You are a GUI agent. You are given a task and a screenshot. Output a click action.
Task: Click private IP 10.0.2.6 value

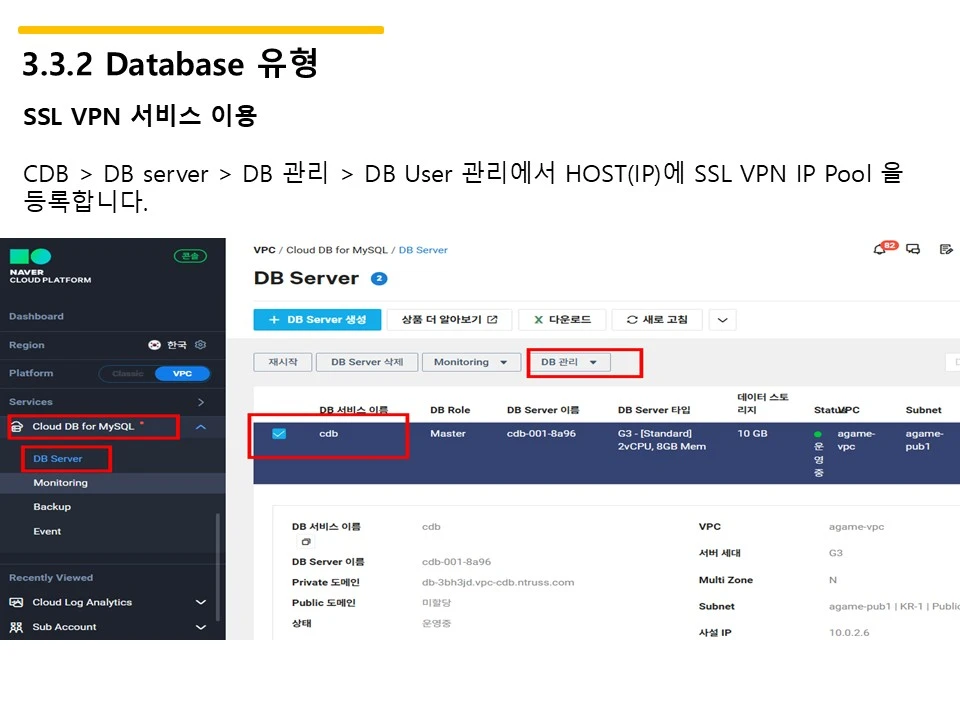click(849, 632)
